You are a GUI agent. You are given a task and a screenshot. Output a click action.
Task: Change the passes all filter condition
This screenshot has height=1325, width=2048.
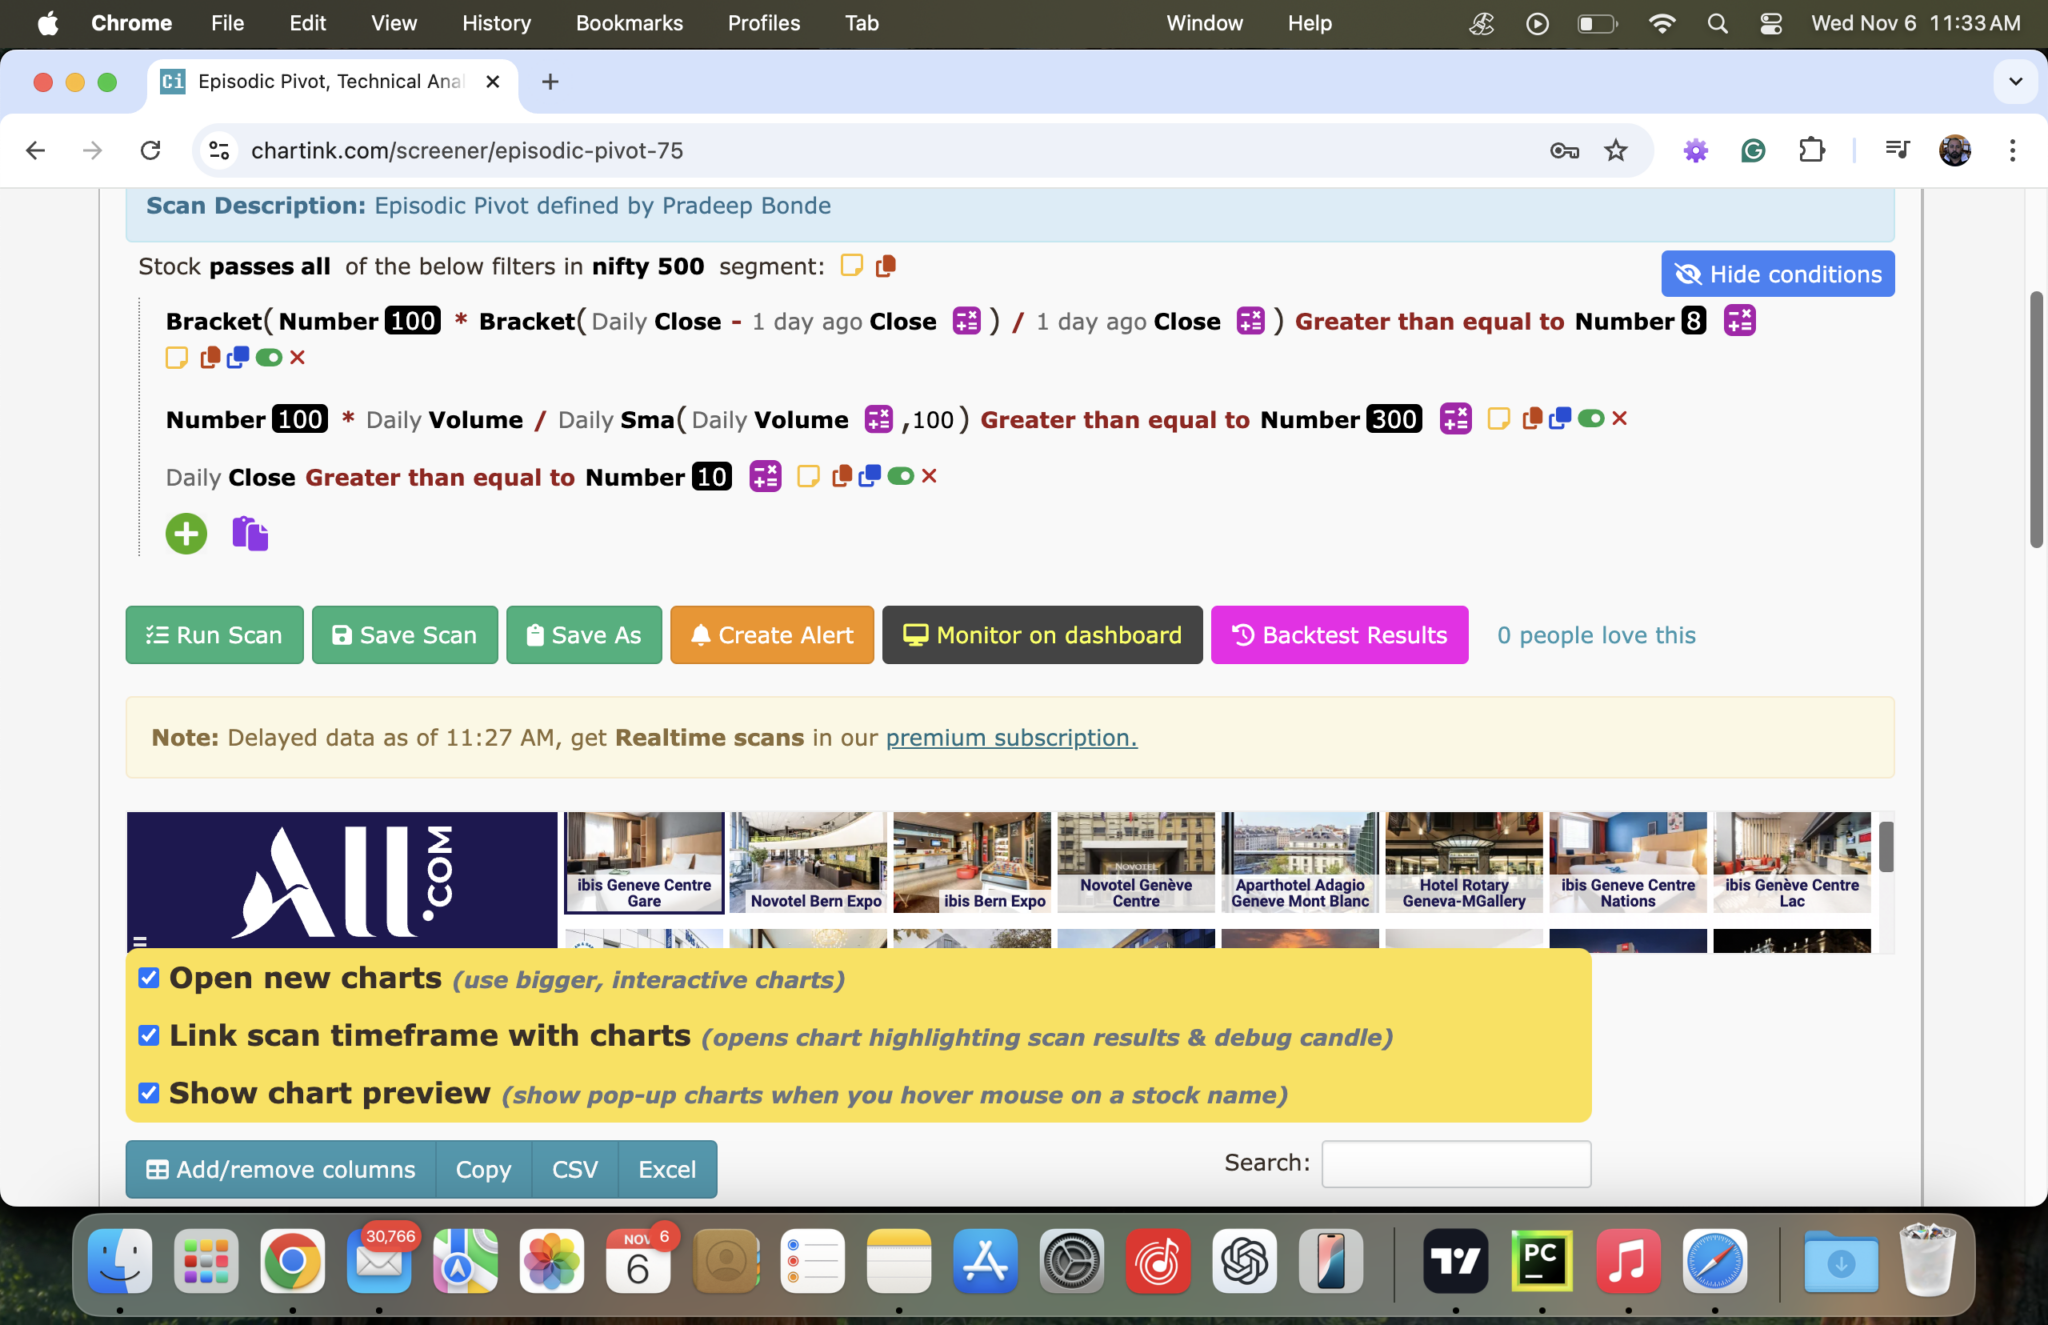269,266
